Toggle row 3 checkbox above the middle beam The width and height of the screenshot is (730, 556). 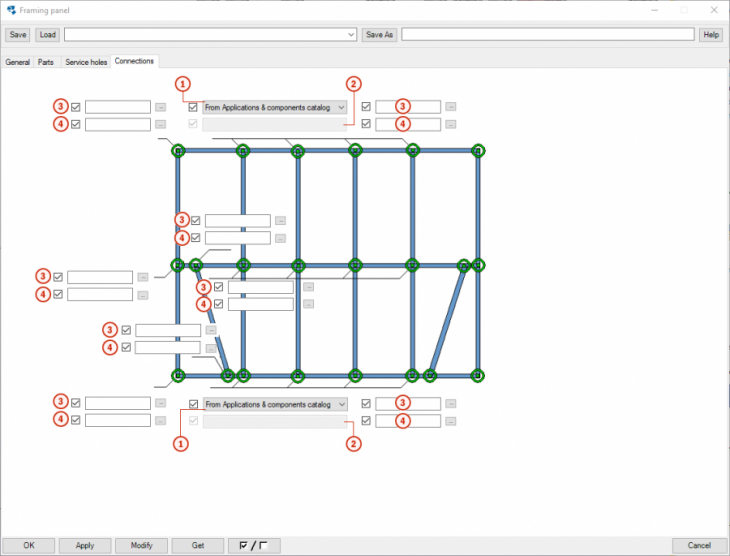coord(196,220)
